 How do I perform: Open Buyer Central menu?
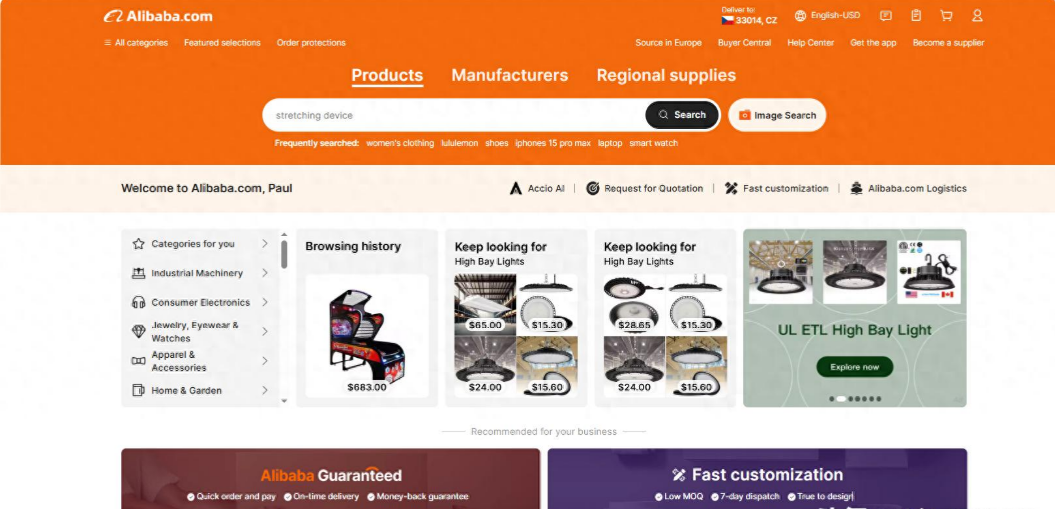tap(744, 42)
